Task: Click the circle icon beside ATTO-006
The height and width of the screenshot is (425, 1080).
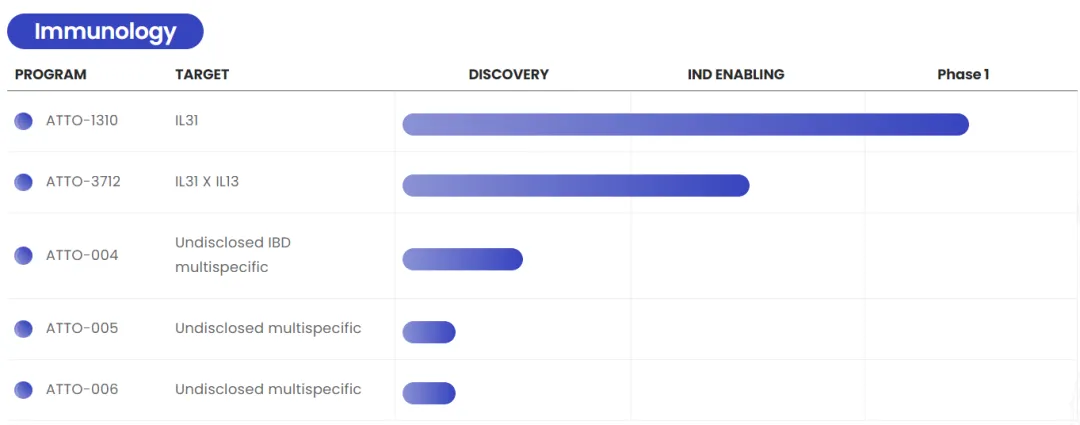Action: pyautogui.click(x=23, y=390)
